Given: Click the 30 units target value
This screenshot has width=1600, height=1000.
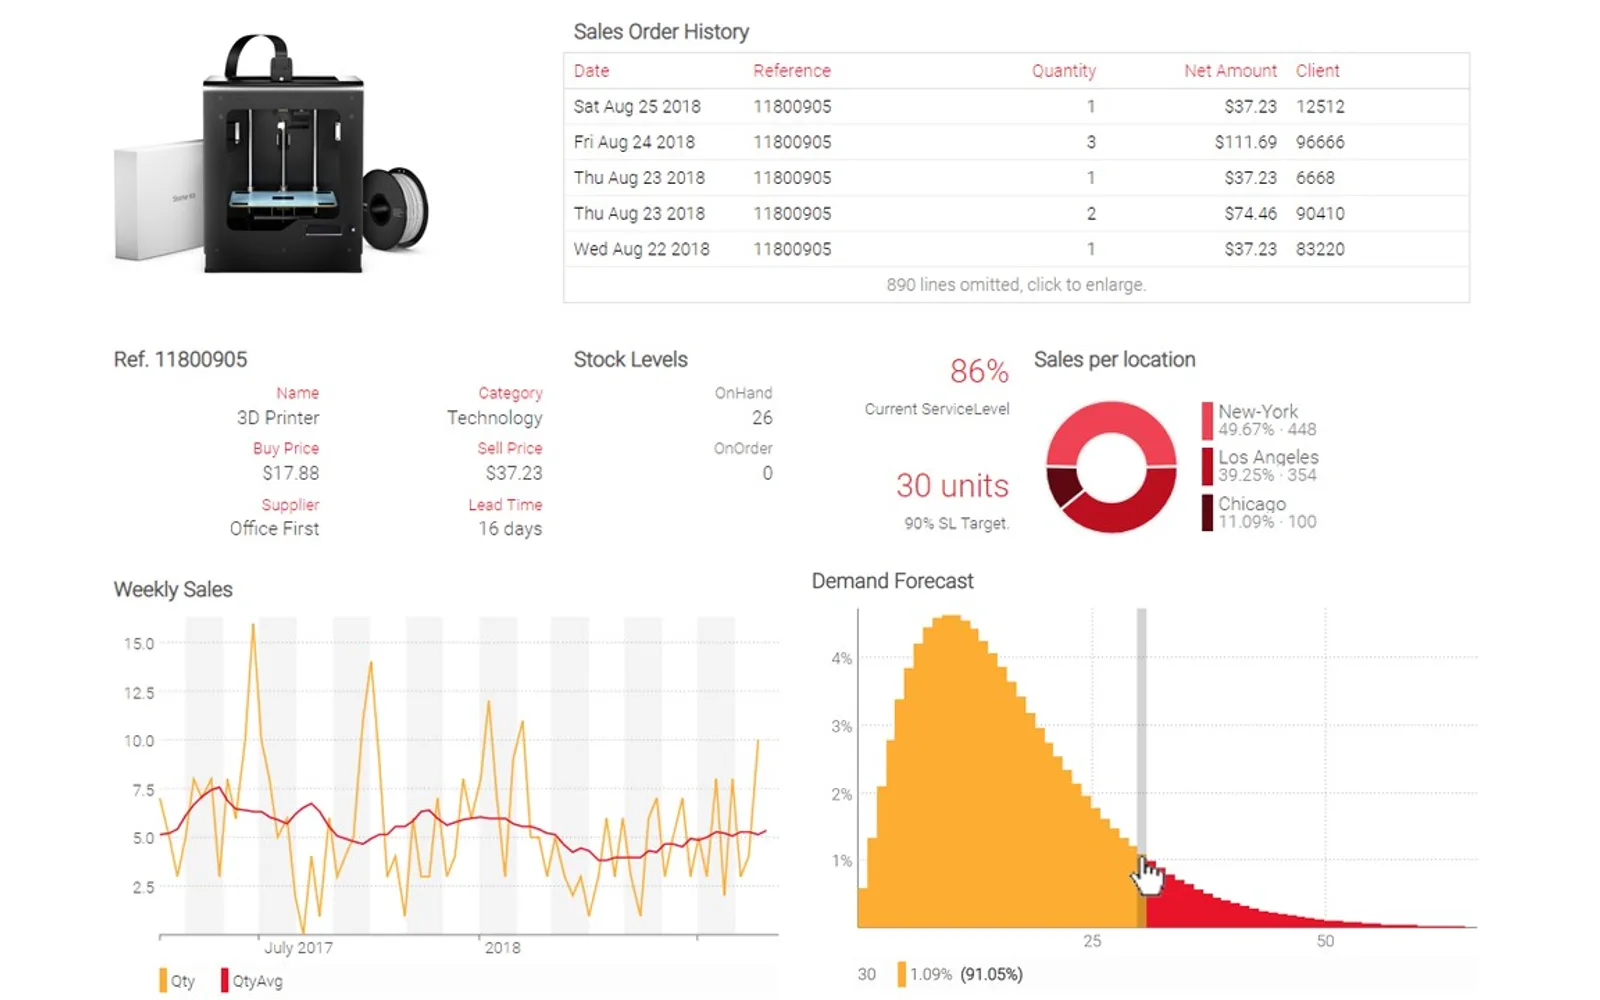Looking at the screenshot, I should [952, 485].
